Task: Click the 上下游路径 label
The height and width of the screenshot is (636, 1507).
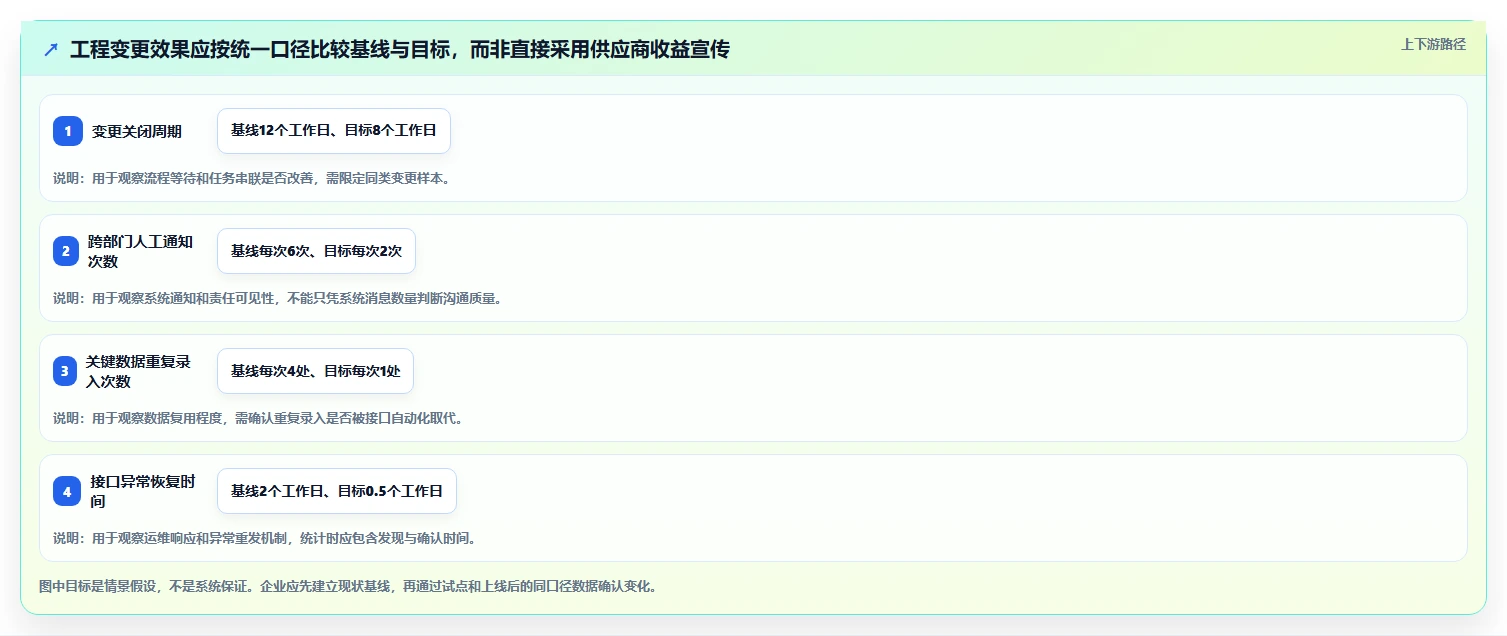Action: [1433, 44]
